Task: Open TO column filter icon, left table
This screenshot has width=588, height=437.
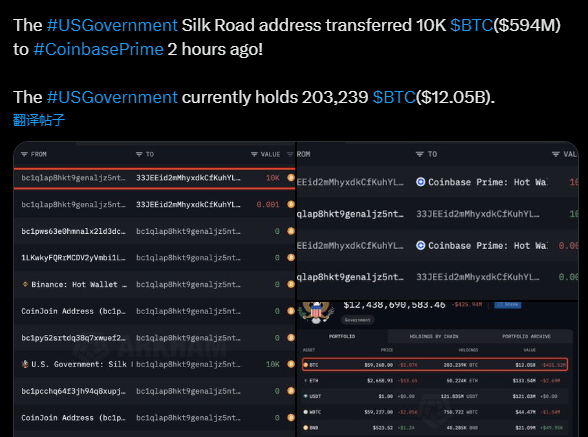Action: click(139, 155)
